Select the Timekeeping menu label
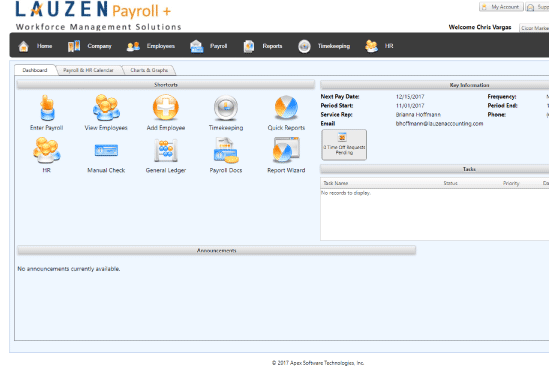 [x=334, y=46]
